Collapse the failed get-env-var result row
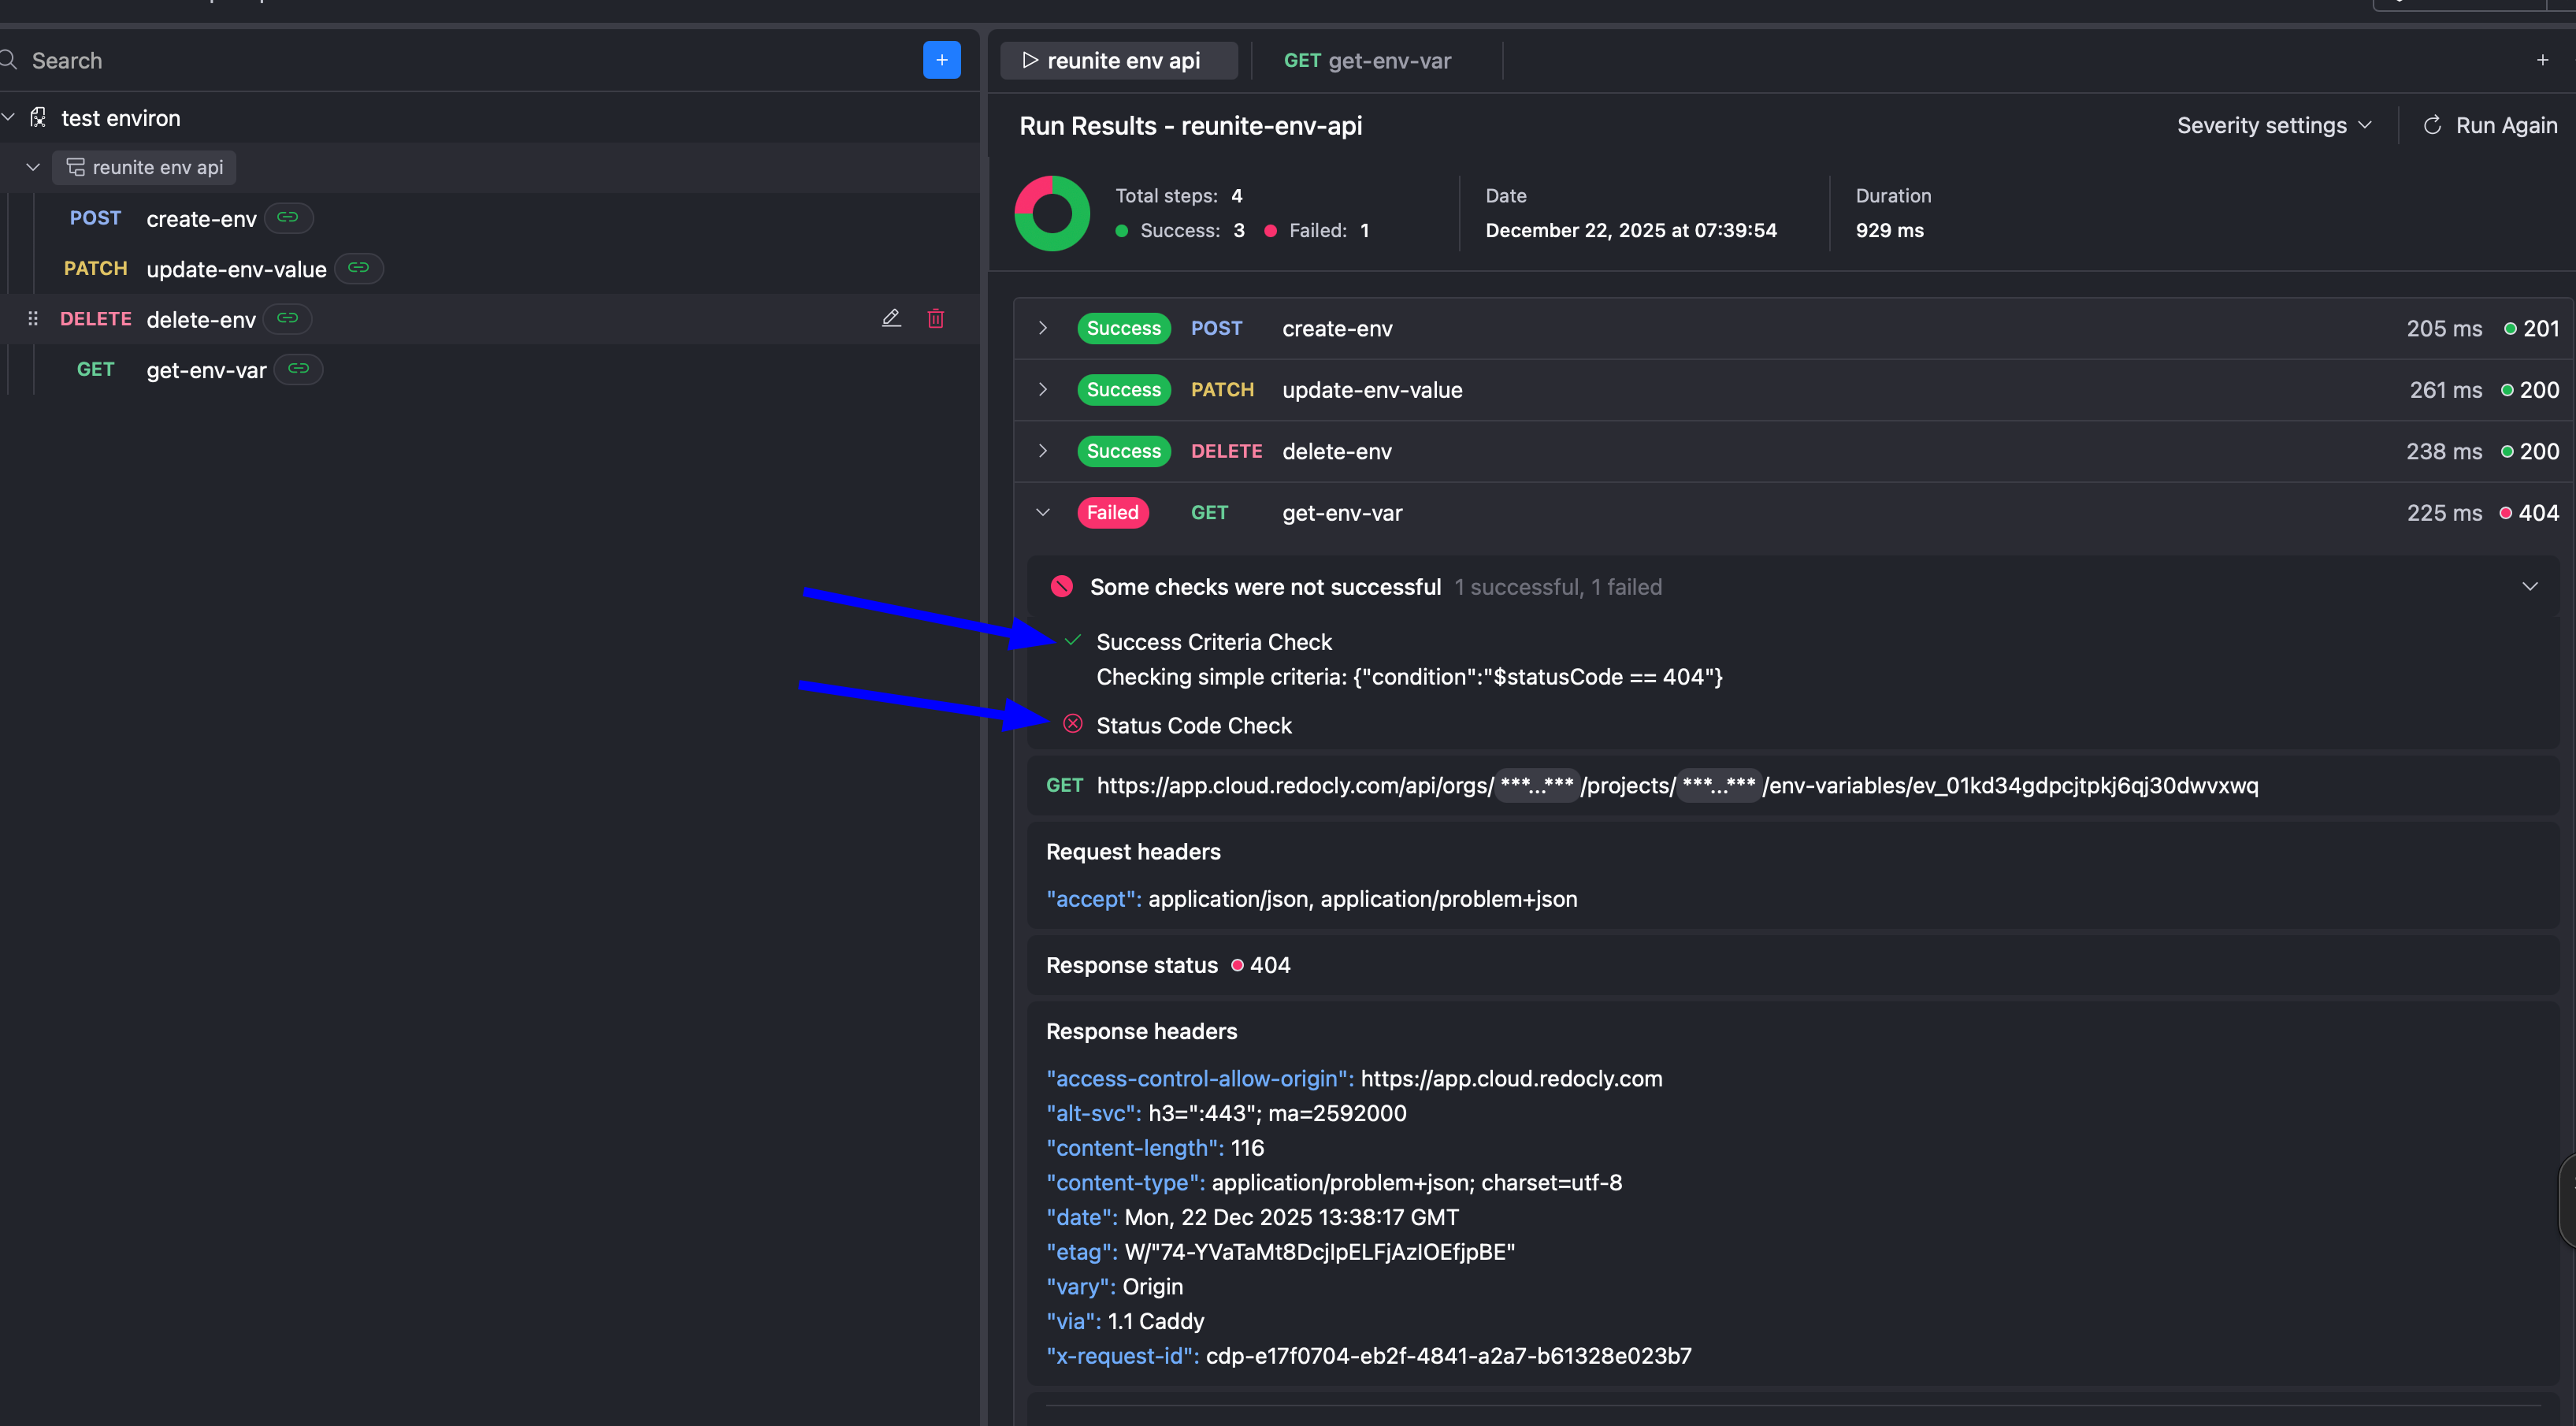This screenshot has width=2576, height=1426. [1042, 512]
